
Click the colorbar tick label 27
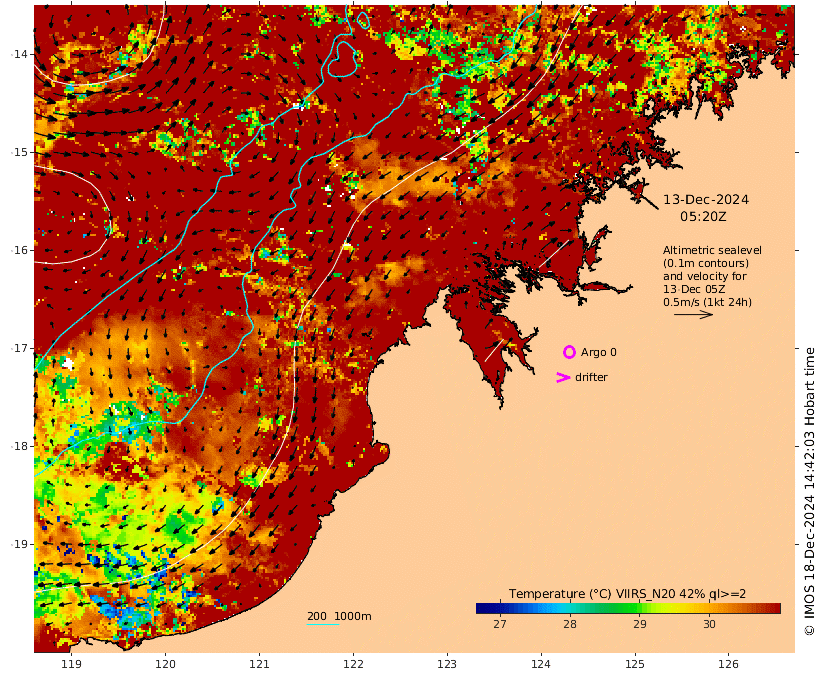click(x=499, y=624)
